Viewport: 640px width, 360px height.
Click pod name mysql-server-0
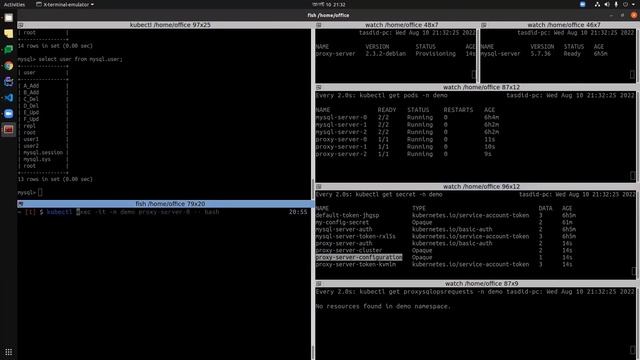(x=341, y=118)
